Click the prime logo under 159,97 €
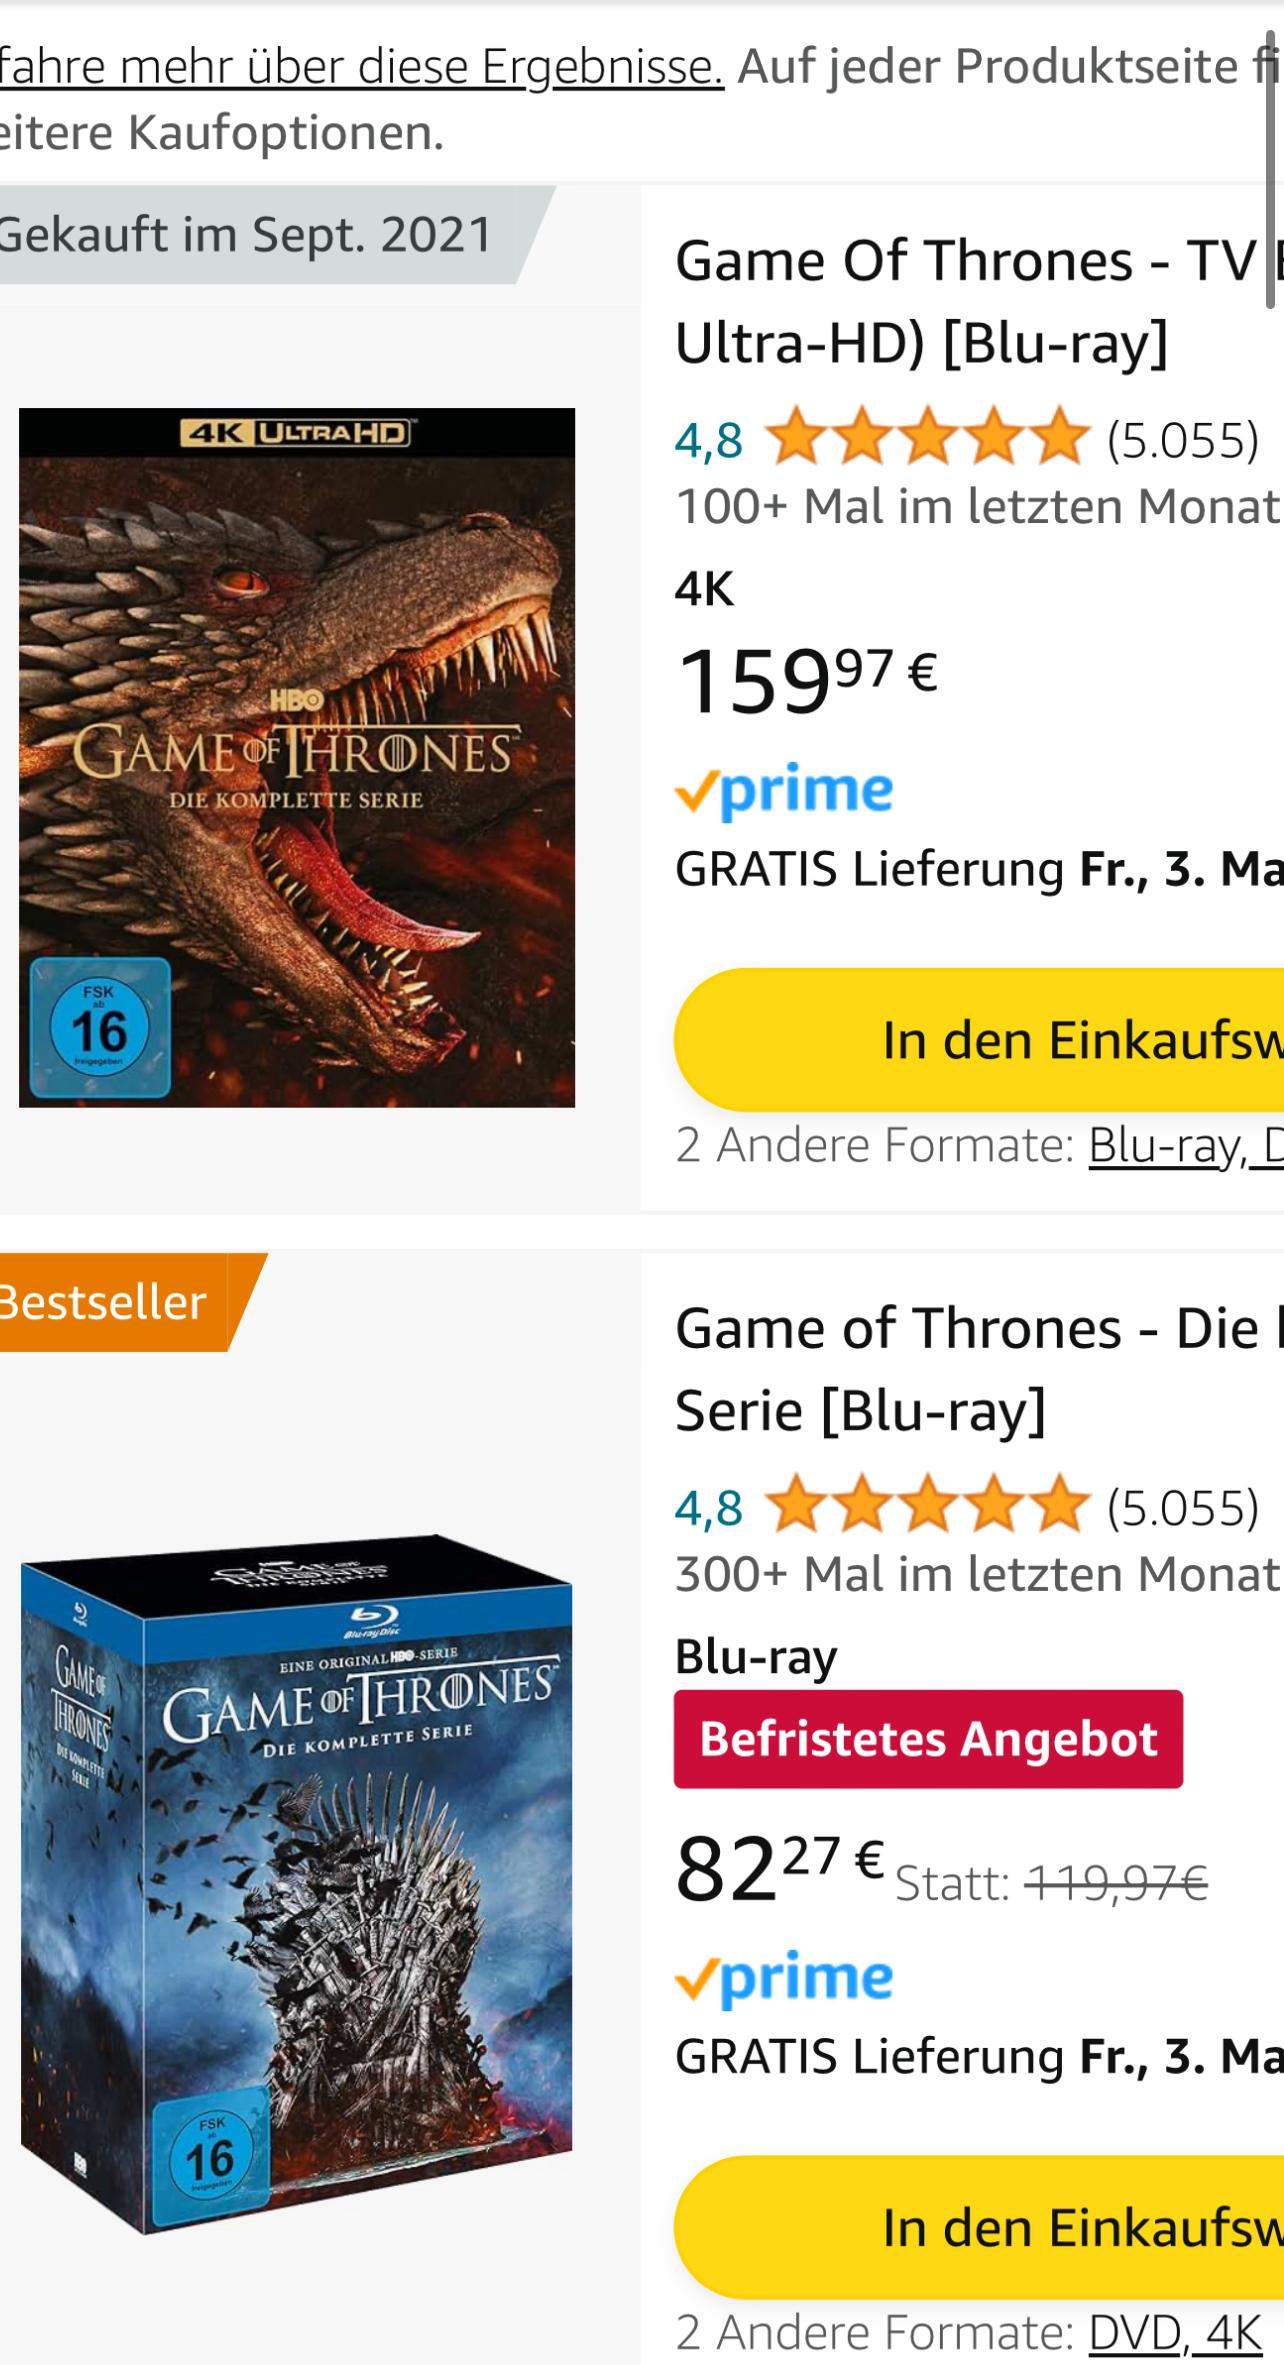Viewport: 1284px width, 2365px height. point(784,791)
